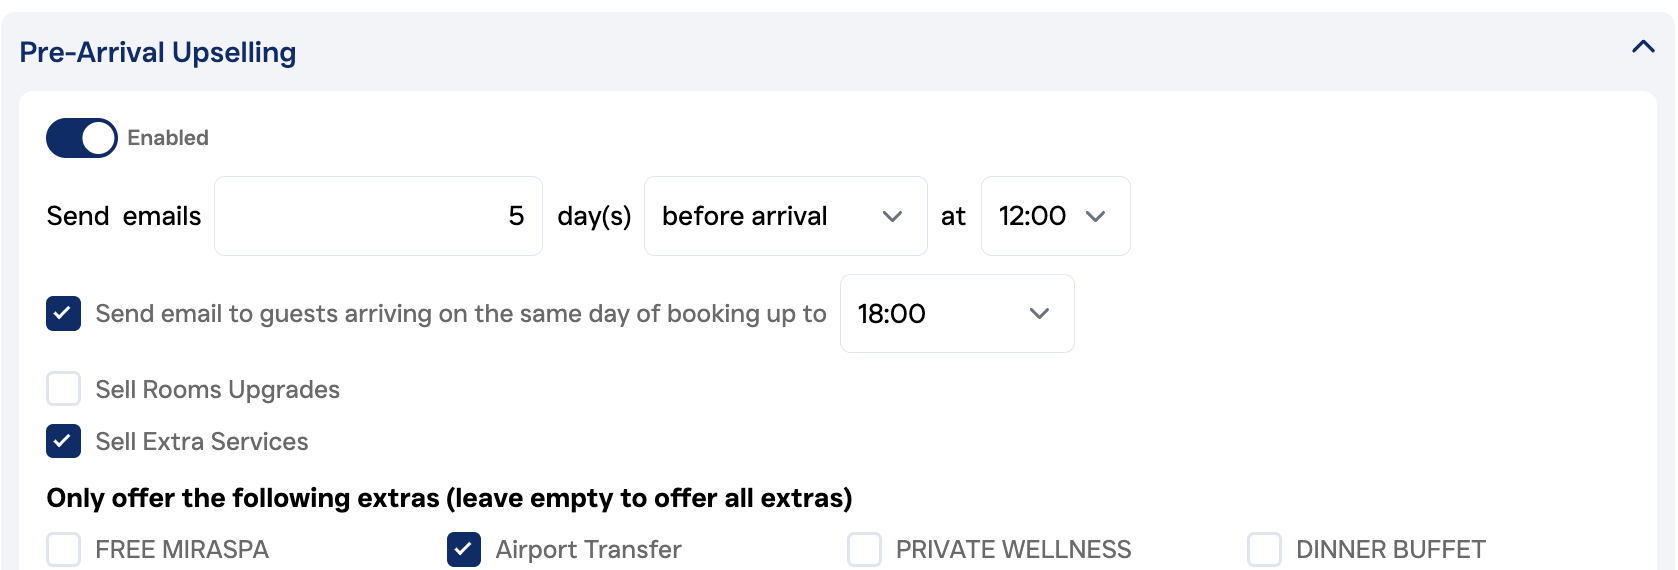Collapse the Pre-Arrival Upselling section chevron
This screenshot has width=1678, height=570.
point(1643,47)
